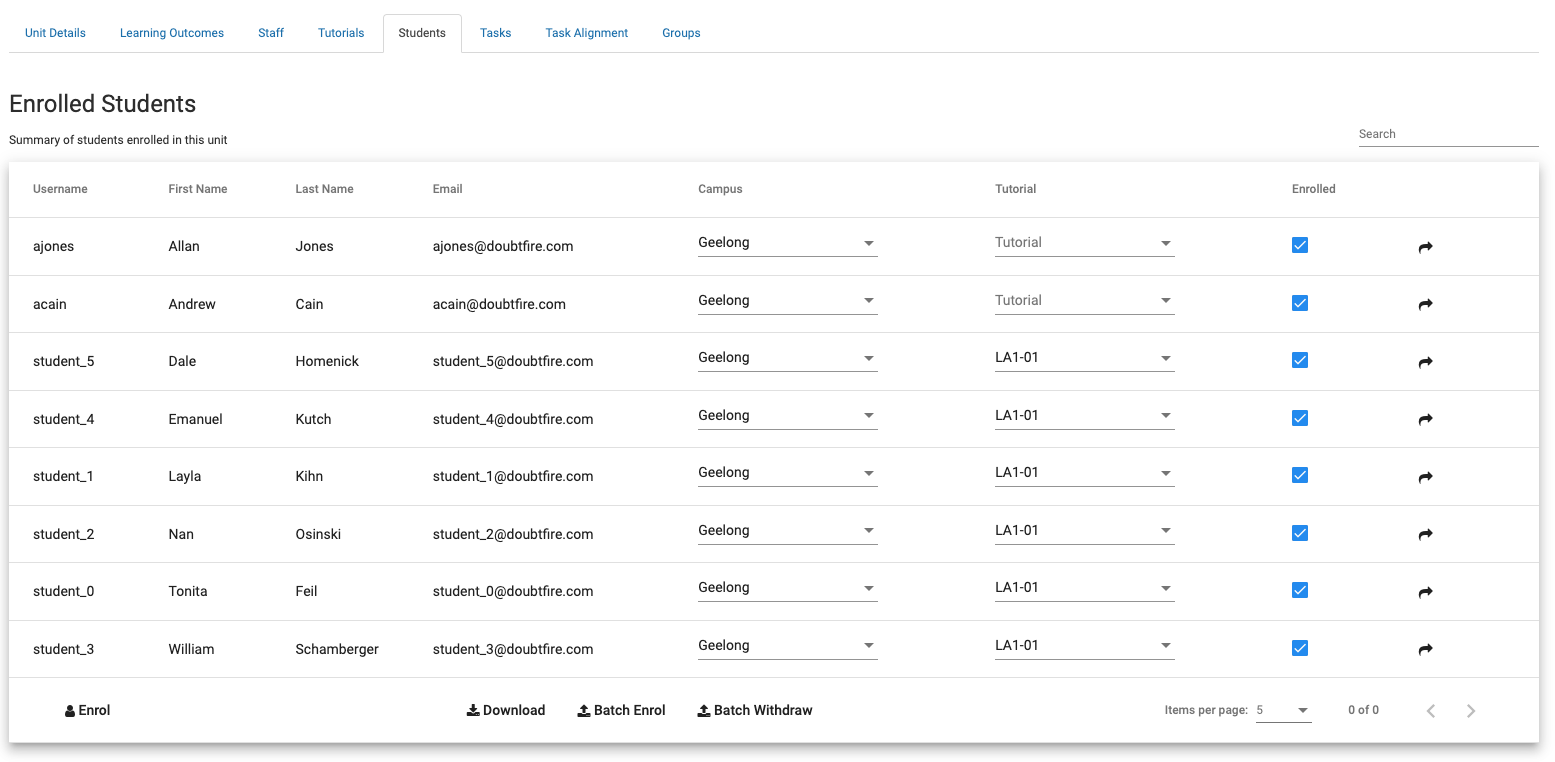
Task: Untick enrolled checkbox for Tonita Feil
Action: (1299, 590)
